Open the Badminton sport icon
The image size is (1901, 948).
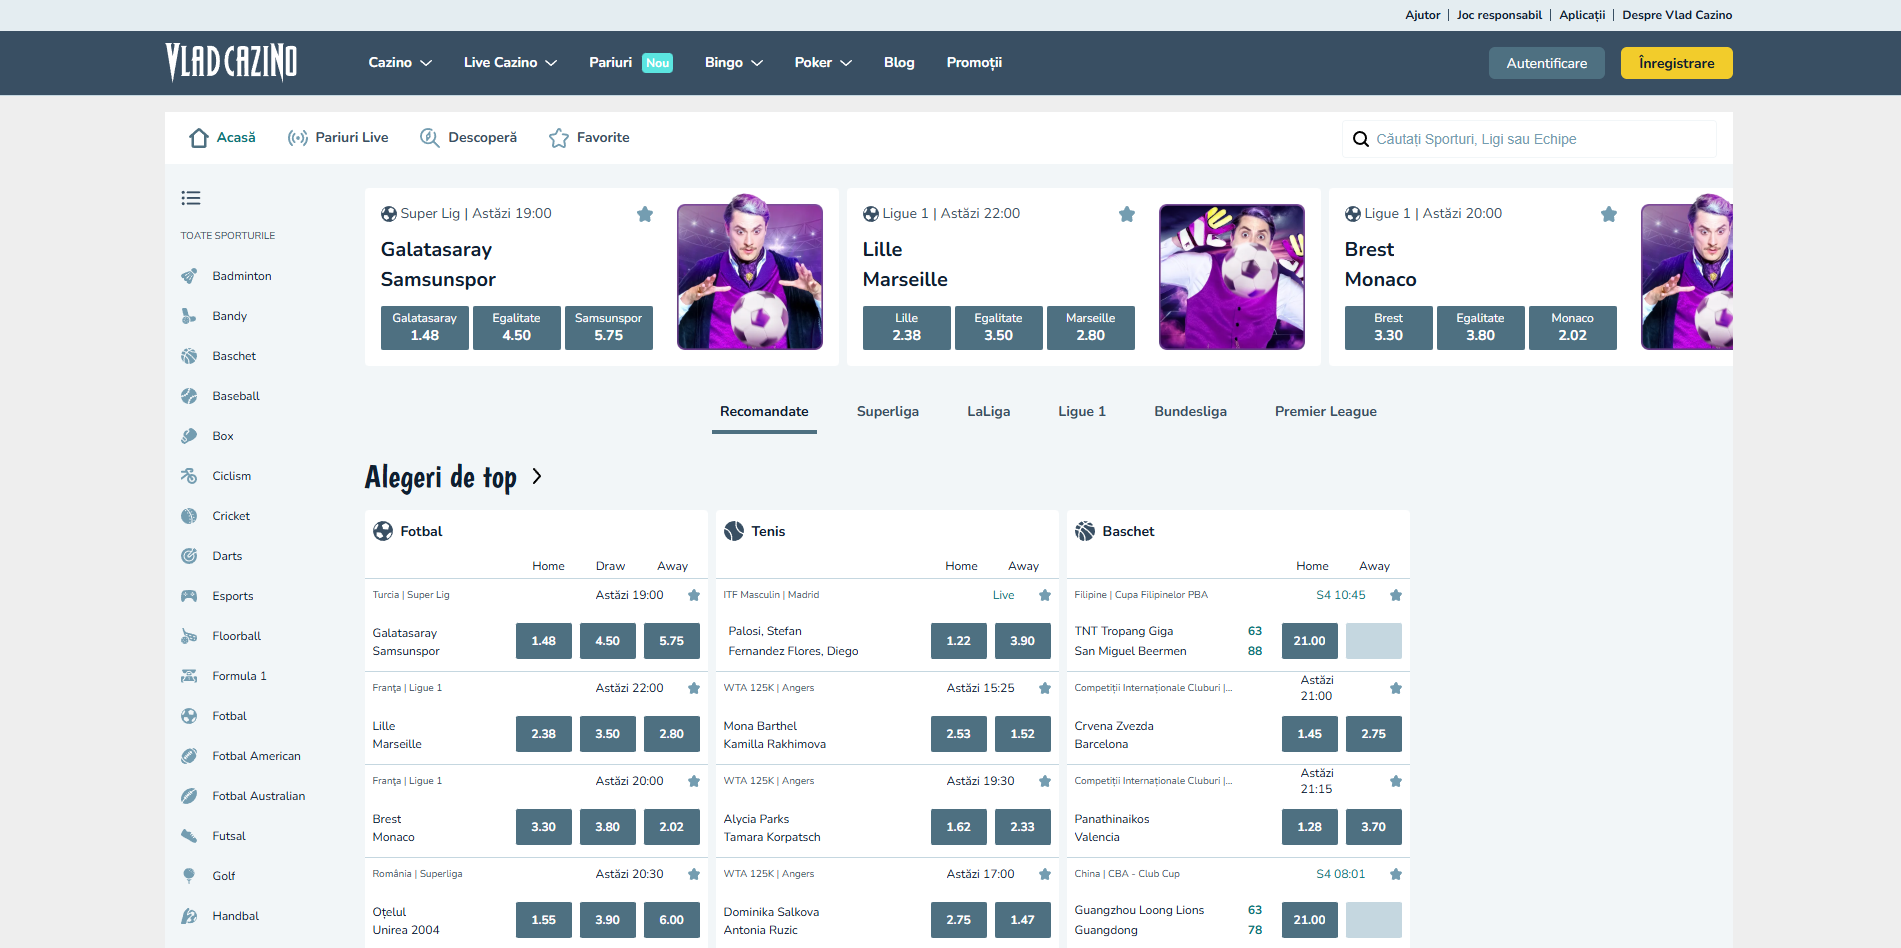point(189,276)
